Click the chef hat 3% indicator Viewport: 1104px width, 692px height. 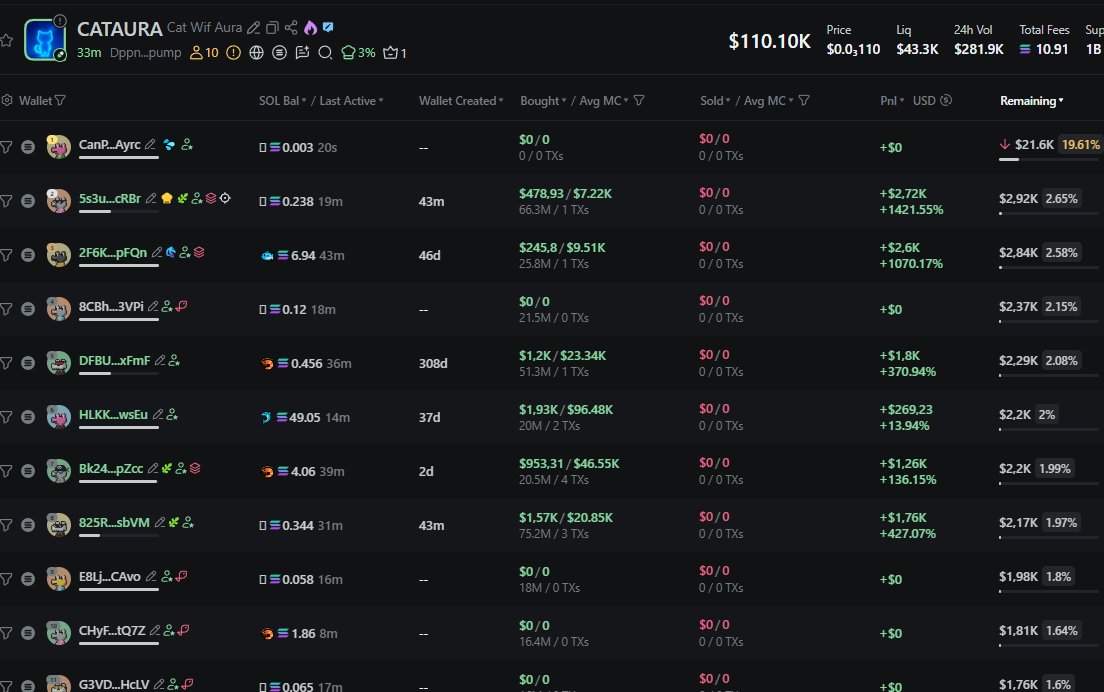tap(358, 53)
